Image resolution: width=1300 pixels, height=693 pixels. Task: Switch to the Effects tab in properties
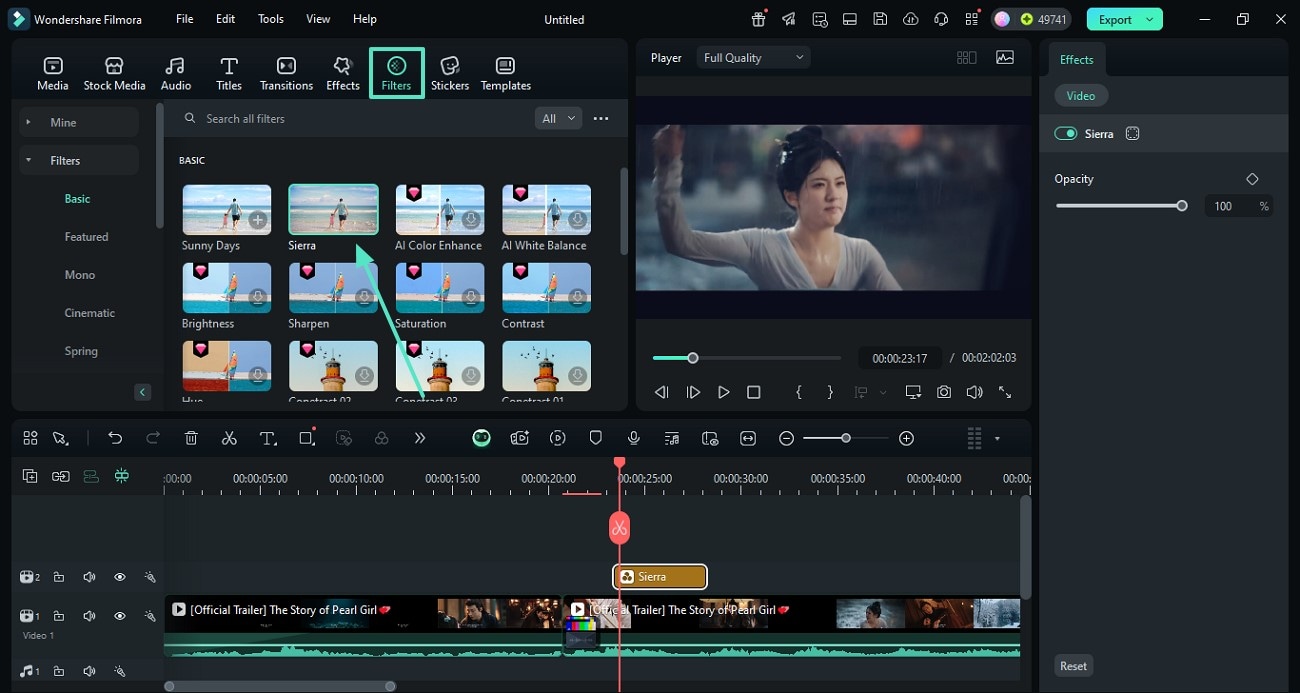(x=1077, y=59)
